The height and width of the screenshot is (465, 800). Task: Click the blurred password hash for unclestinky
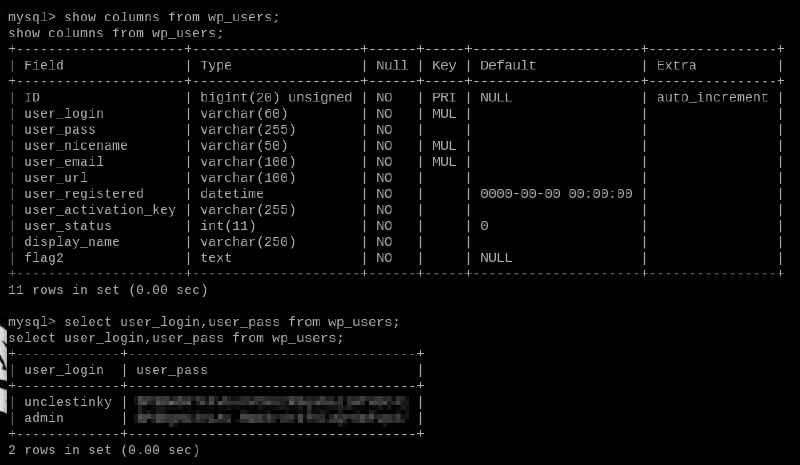tap(272, 402)
